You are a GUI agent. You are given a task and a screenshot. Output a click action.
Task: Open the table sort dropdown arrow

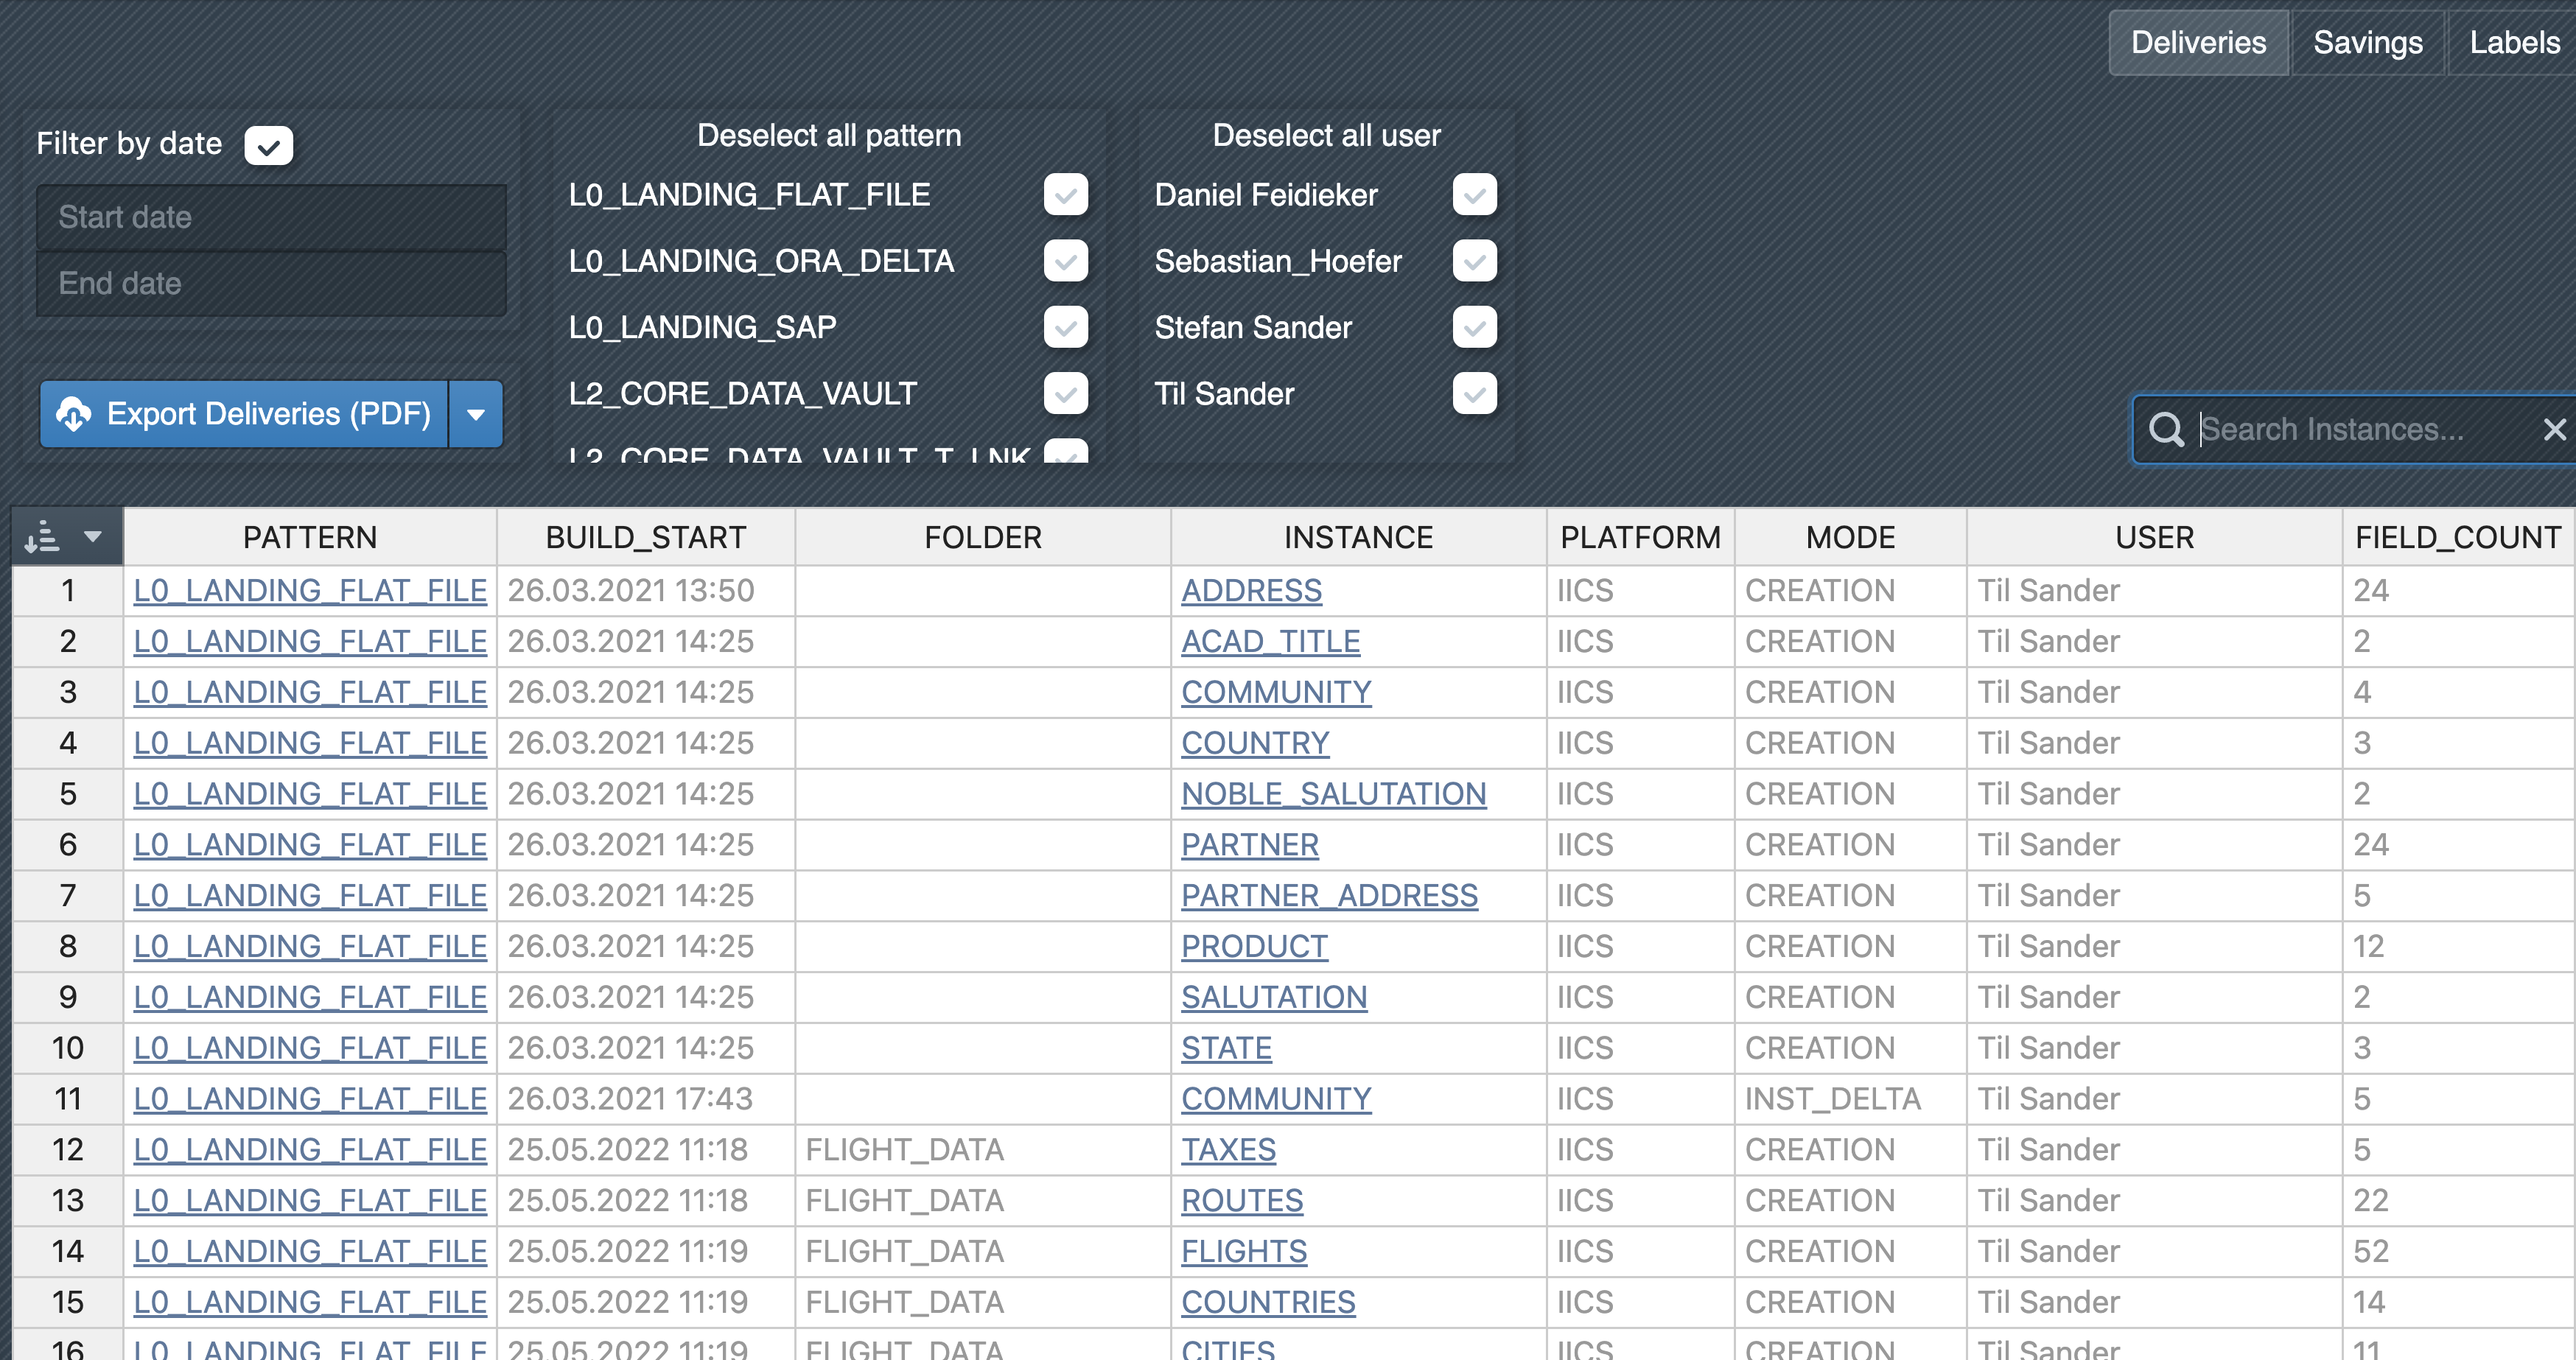(x=93, y=537)
